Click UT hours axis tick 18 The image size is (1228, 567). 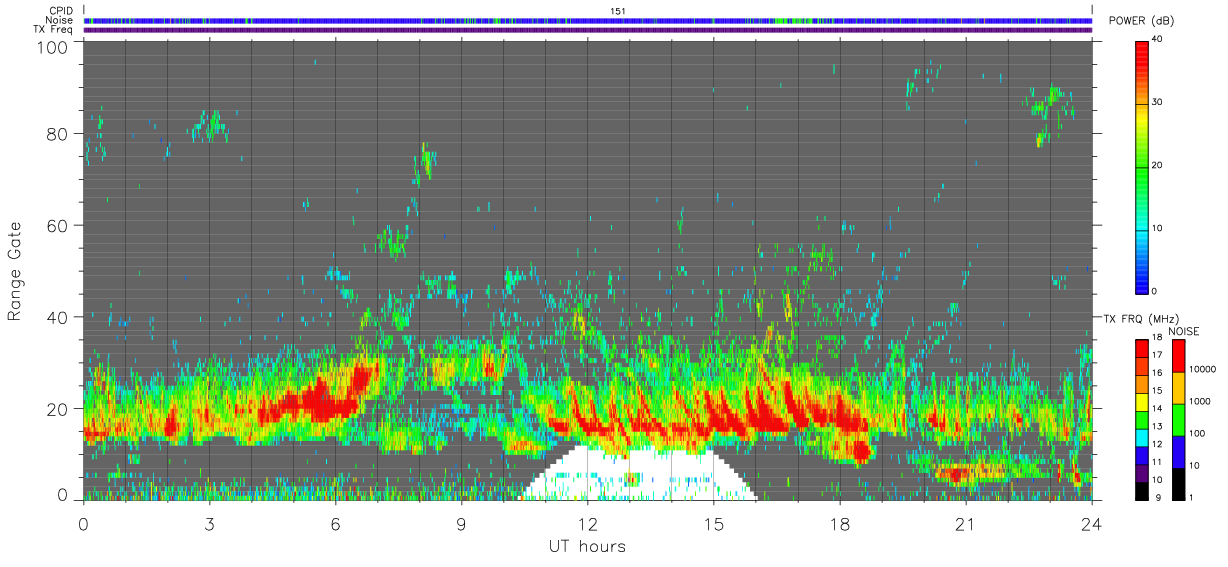(839, 523)
